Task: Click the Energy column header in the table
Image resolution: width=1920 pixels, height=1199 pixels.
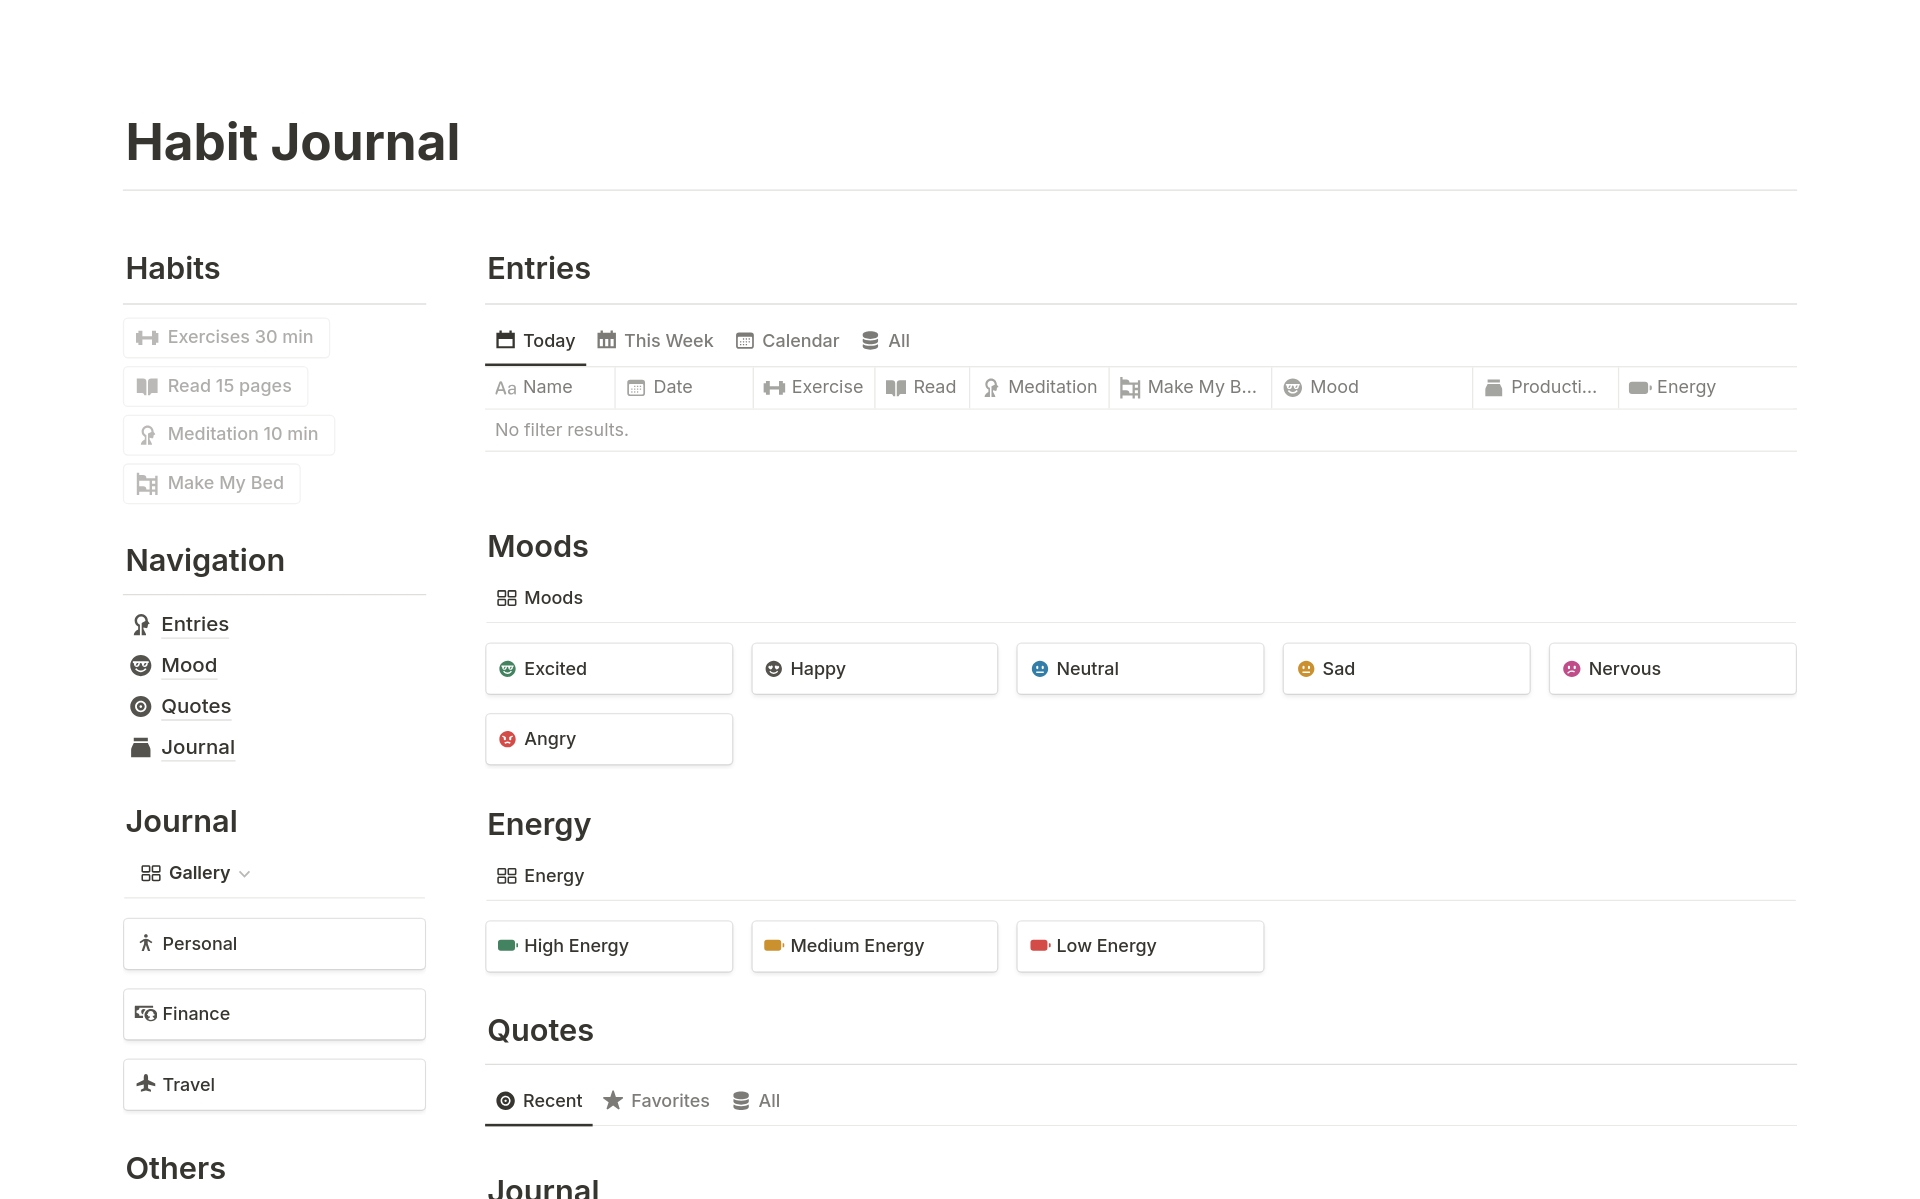Action: tap(1685, 388)
